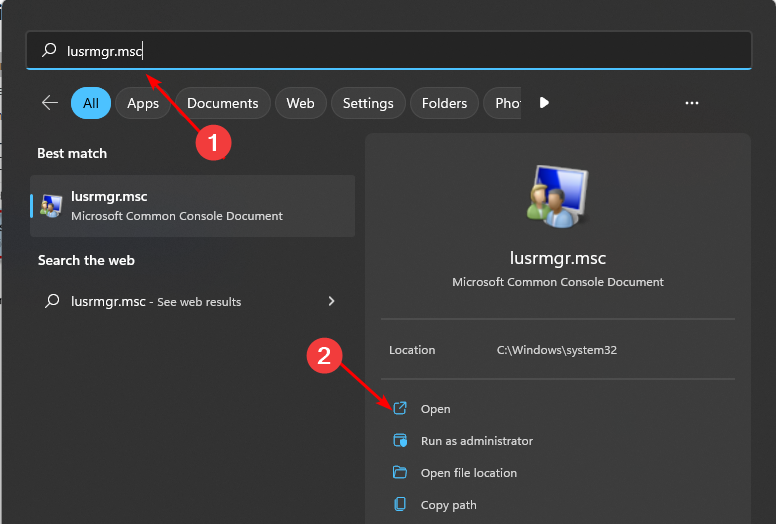Choose Run as administrator

point(477,441)
